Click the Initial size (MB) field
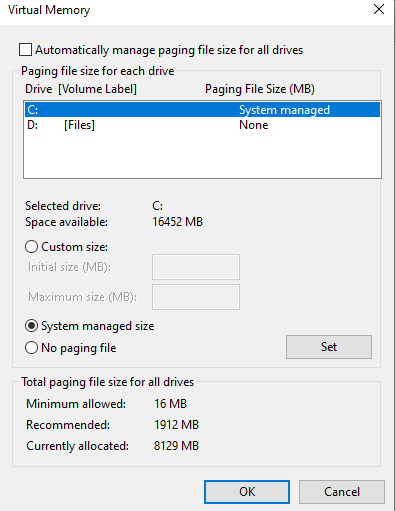Screen dimensions: 396x511 click(x=196, y=267)
